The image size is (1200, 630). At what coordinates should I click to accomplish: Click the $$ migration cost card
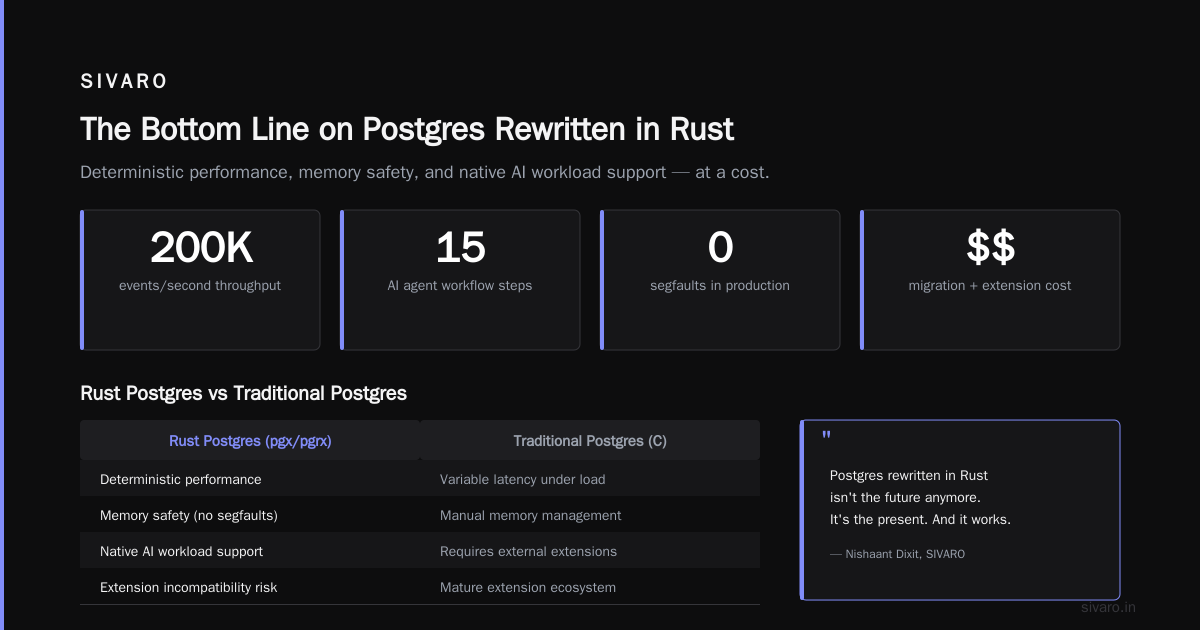pos(990,280)
